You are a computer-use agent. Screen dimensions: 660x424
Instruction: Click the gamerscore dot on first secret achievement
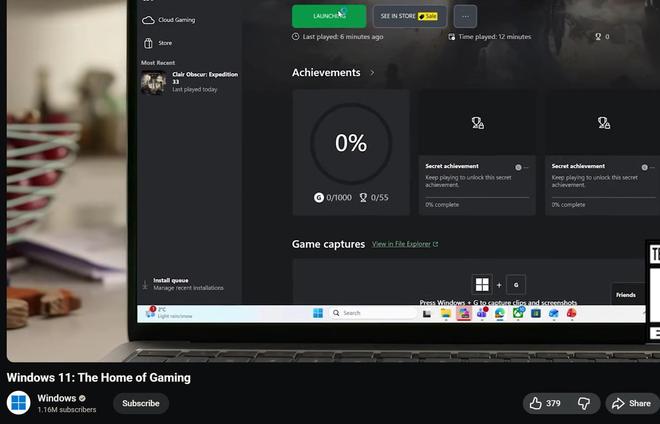[x=518, y=167]
